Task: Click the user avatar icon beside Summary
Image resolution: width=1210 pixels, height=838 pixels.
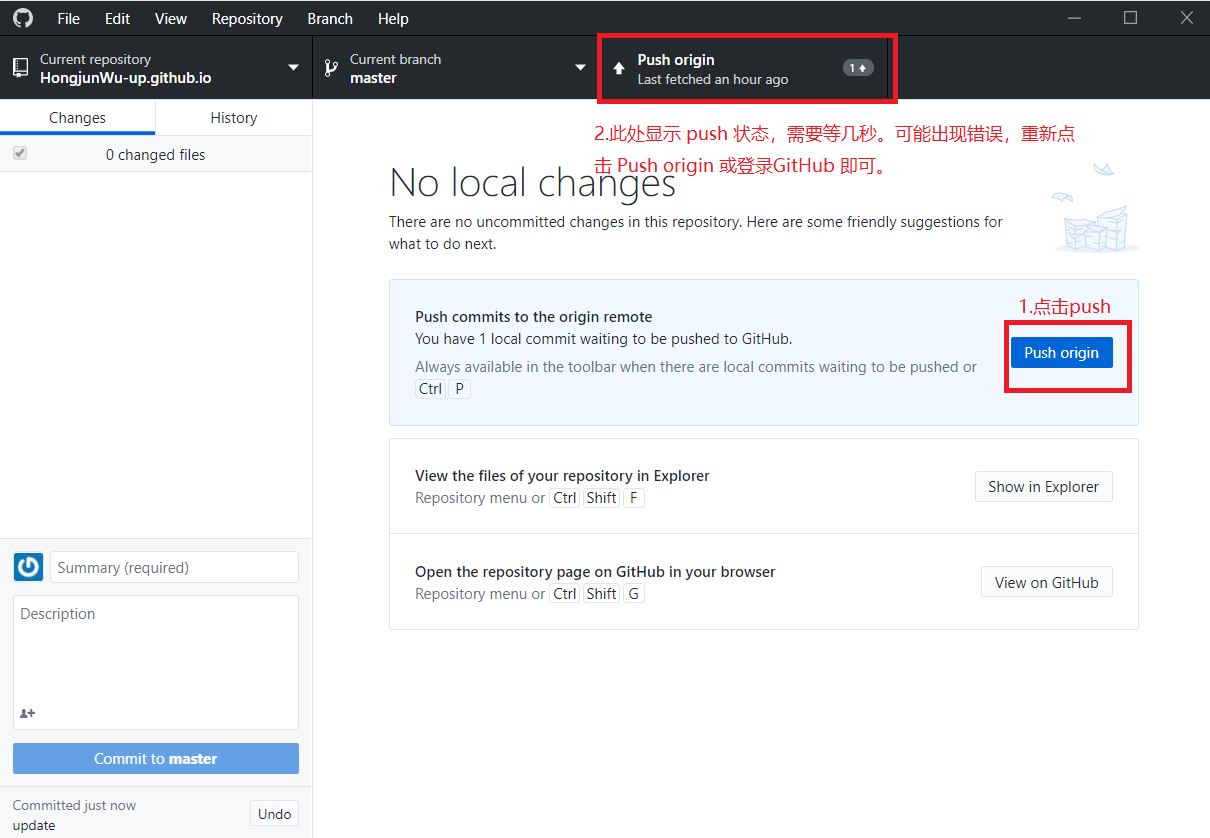Action: 28,567
